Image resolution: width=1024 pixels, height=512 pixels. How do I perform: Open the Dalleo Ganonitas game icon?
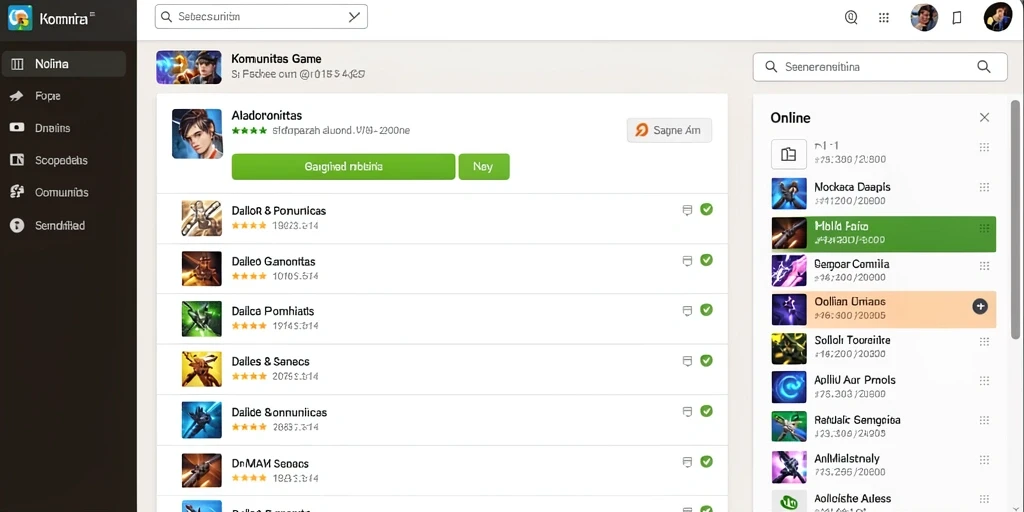(x=201, y=268)
